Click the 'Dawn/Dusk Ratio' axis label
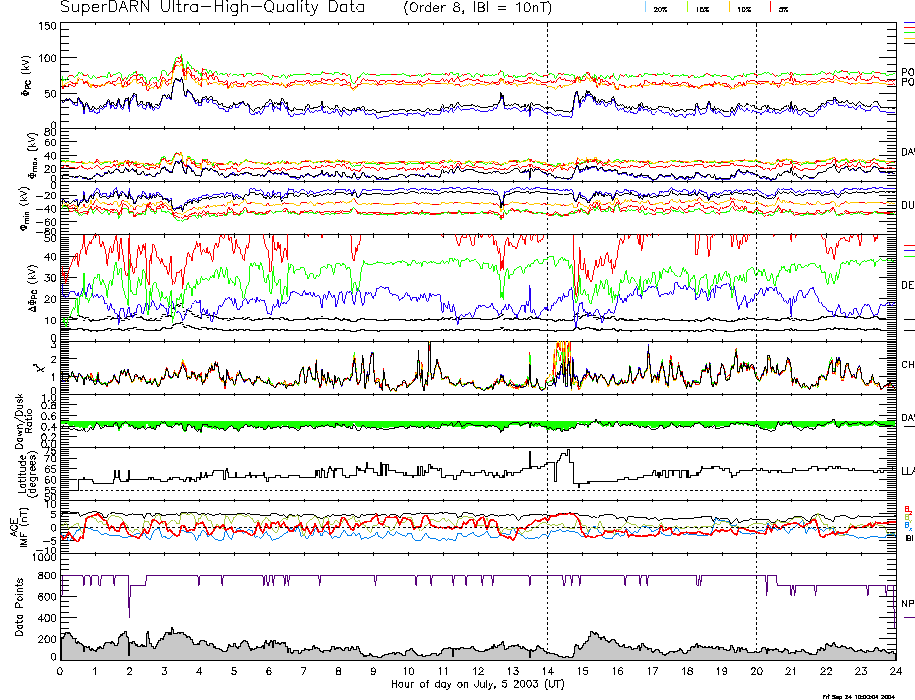This screenshot has height=700, width=915. click(x=25, y=421)
